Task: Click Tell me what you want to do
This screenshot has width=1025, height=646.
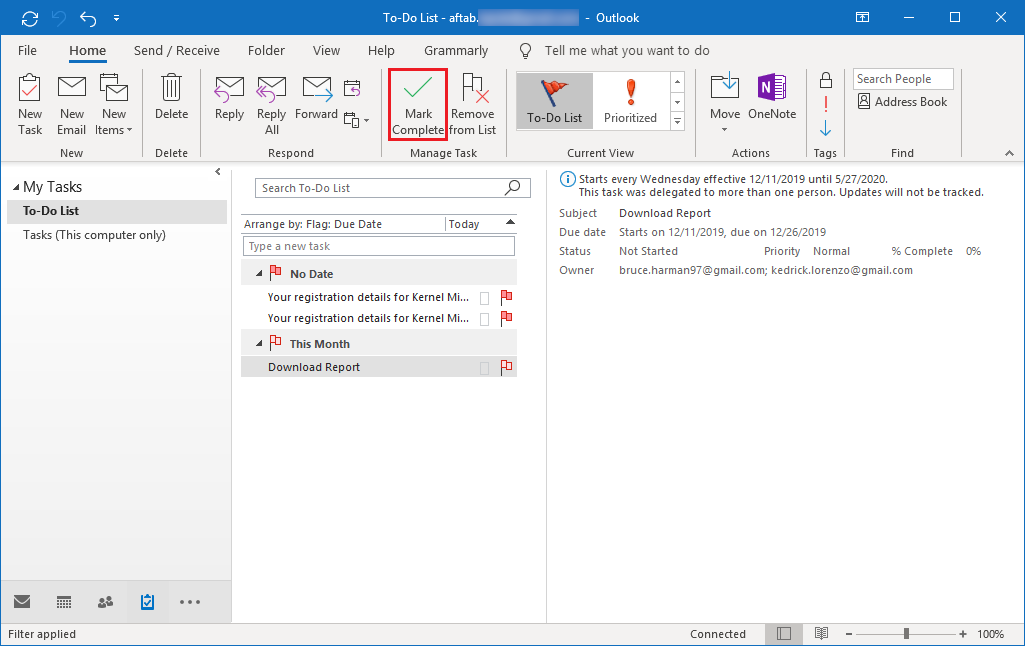Action: coord(627,50)
